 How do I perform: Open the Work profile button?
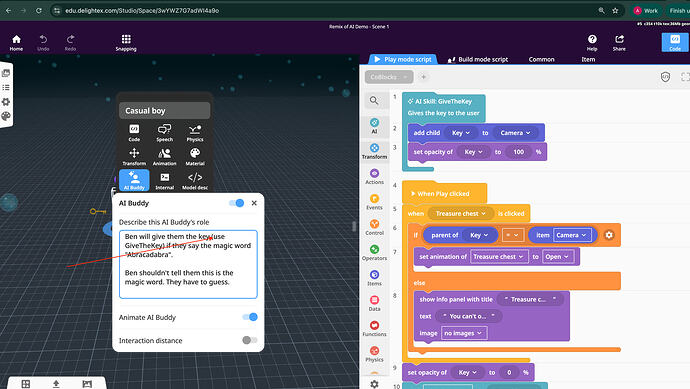[x=646, y=11]
